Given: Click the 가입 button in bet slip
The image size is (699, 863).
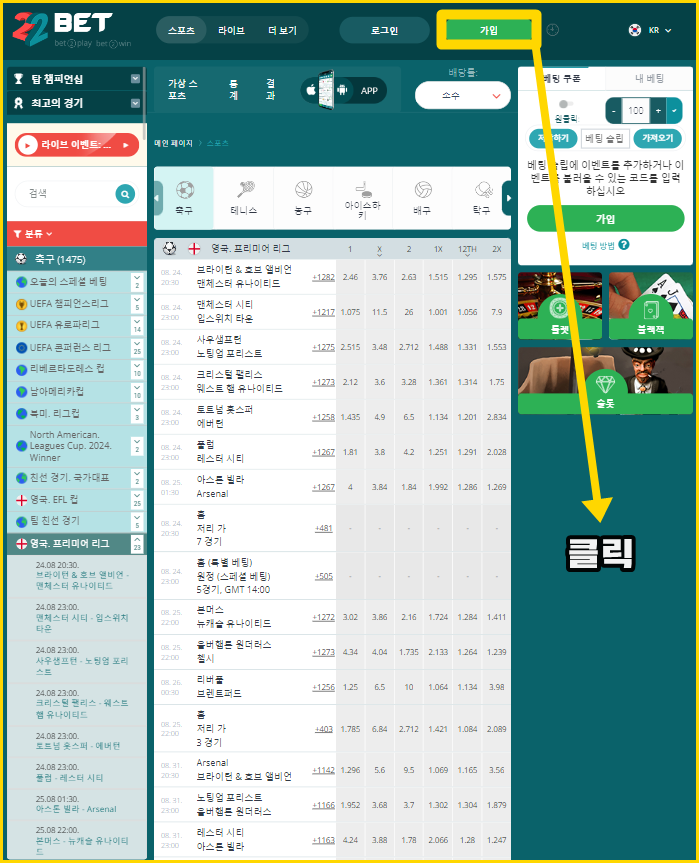Looking at the screenshot, I should [605, 219].
